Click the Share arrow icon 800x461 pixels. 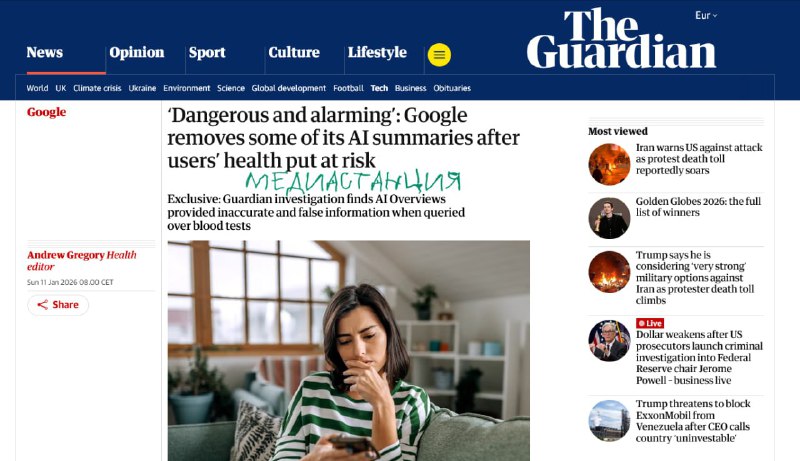point(43,304)
